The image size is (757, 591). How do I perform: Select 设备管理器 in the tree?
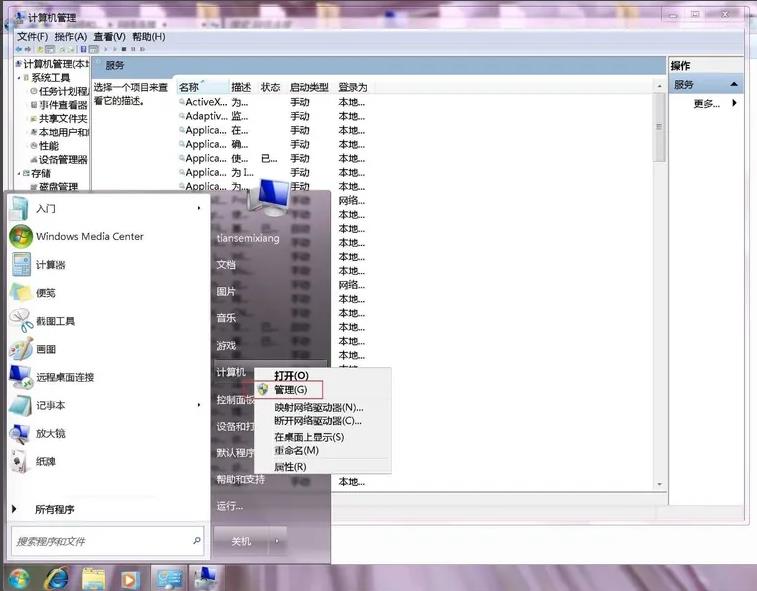pyautogui.click(x=63, y=159)
